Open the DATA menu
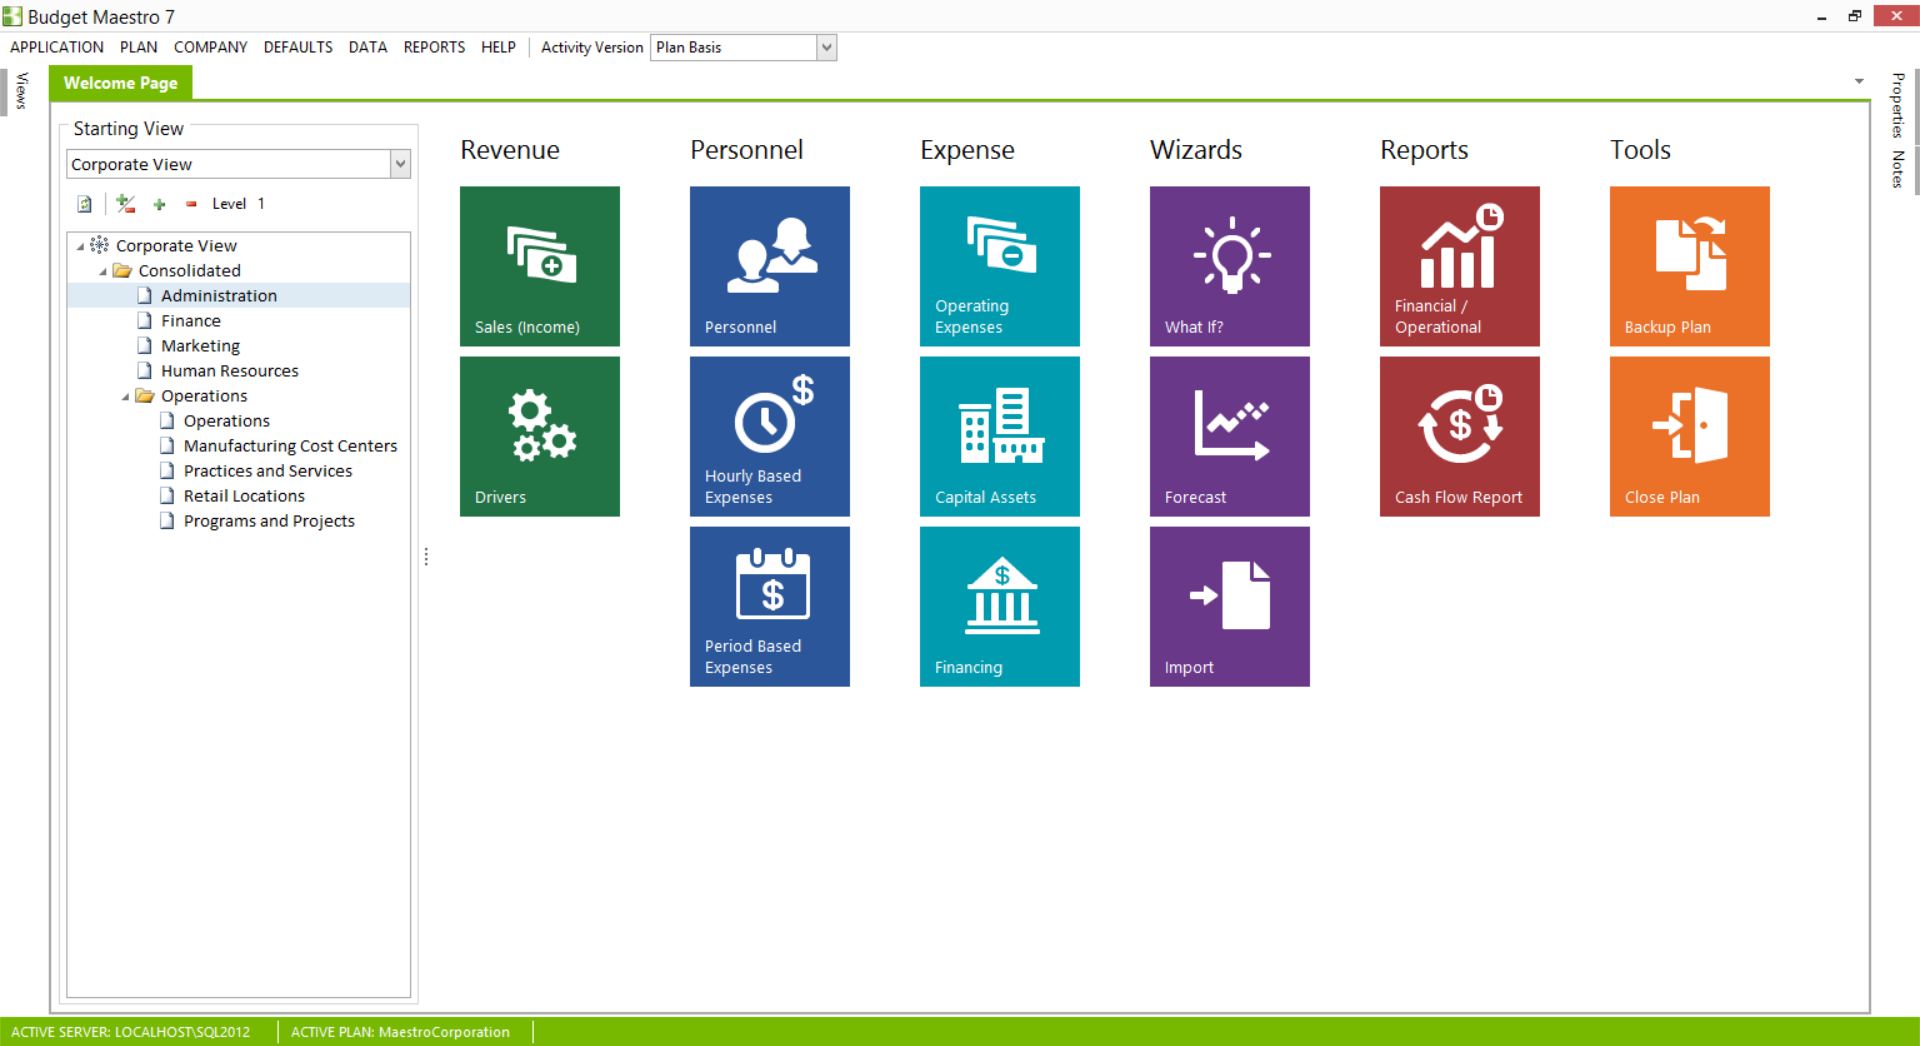Viewport: 1920px width, 1046px height. [x=368, y=47]
